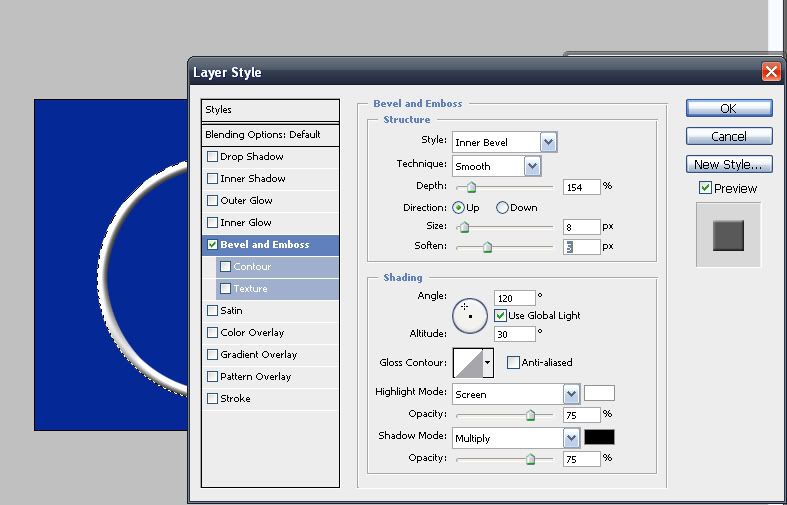787x505 pixels.
Task: Select the Down direction radio button
Action: point(502,208)
